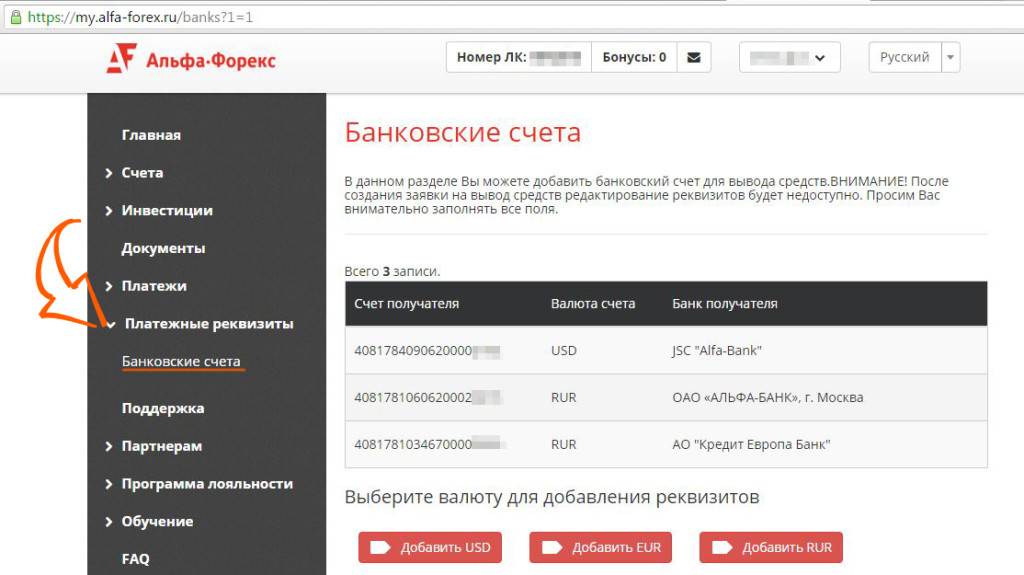The image size is (1024, 575).
Task: Add EUR bank details with Добавить EUR
Action: tap(600, 548)
